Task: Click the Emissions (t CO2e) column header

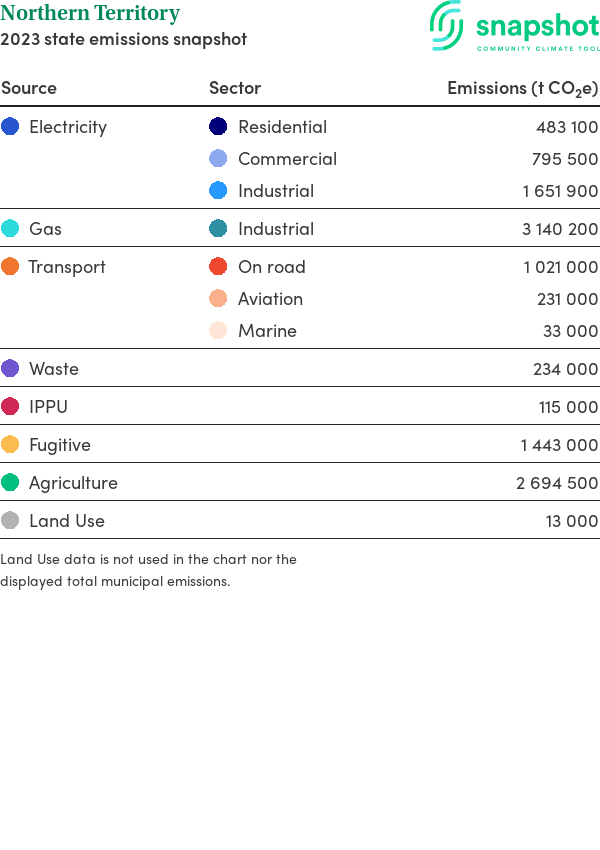Action: (522, 88)
